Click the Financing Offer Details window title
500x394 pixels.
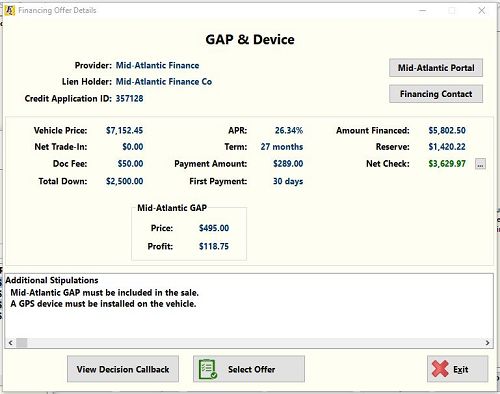[x=57, y=10]
